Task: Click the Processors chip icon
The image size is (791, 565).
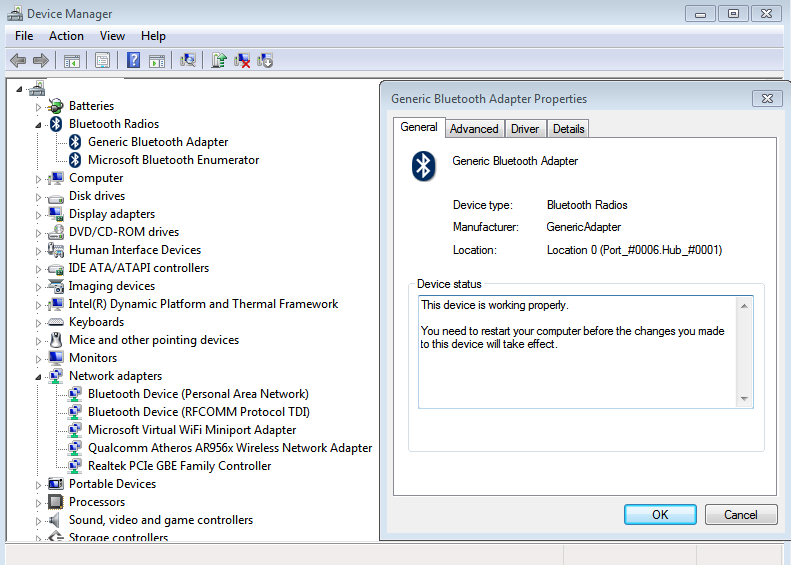Action: (x=55, y=502)
